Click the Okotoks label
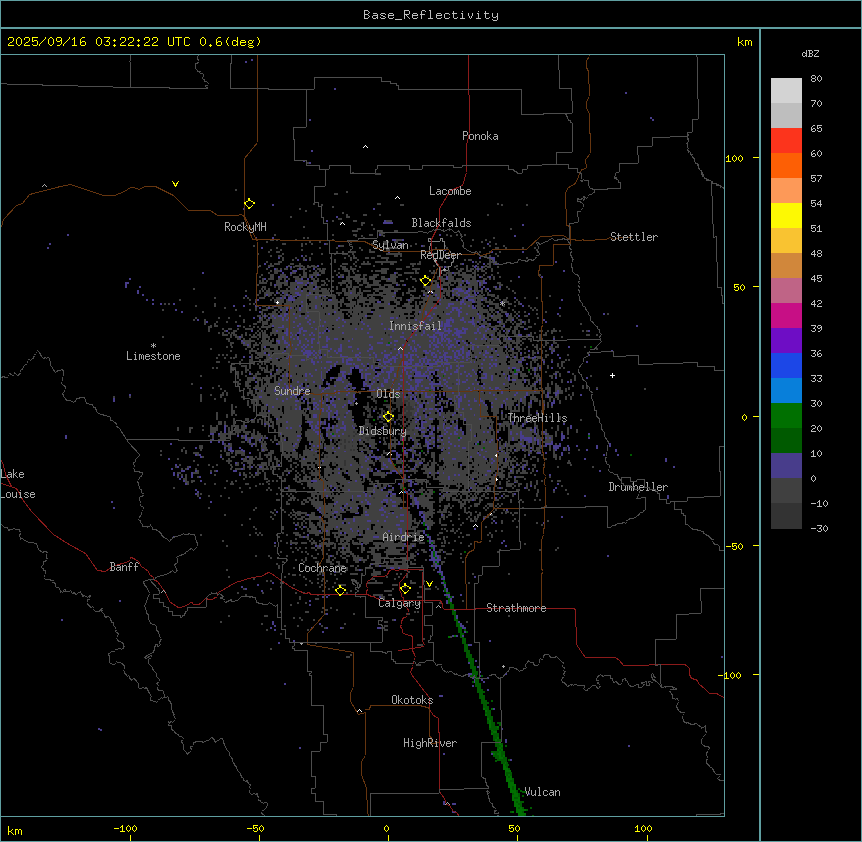 412,700
